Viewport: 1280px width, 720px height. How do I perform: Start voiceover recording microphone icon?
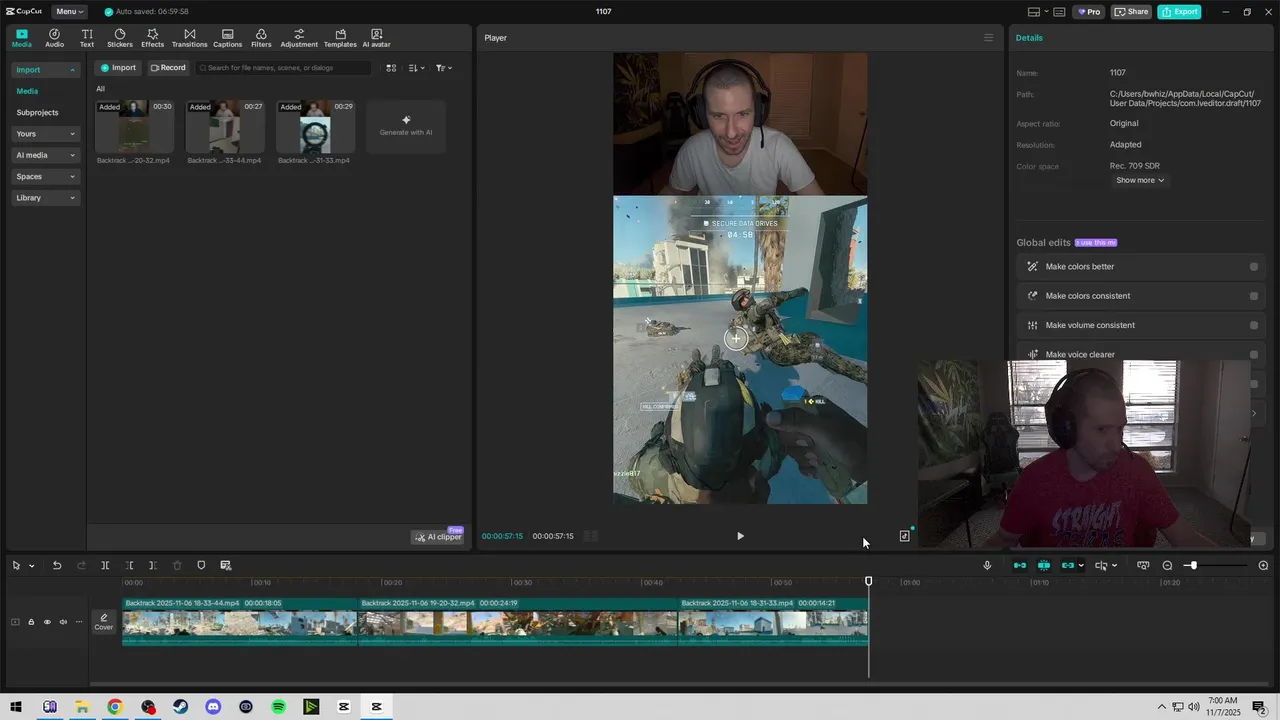(987, 565)
